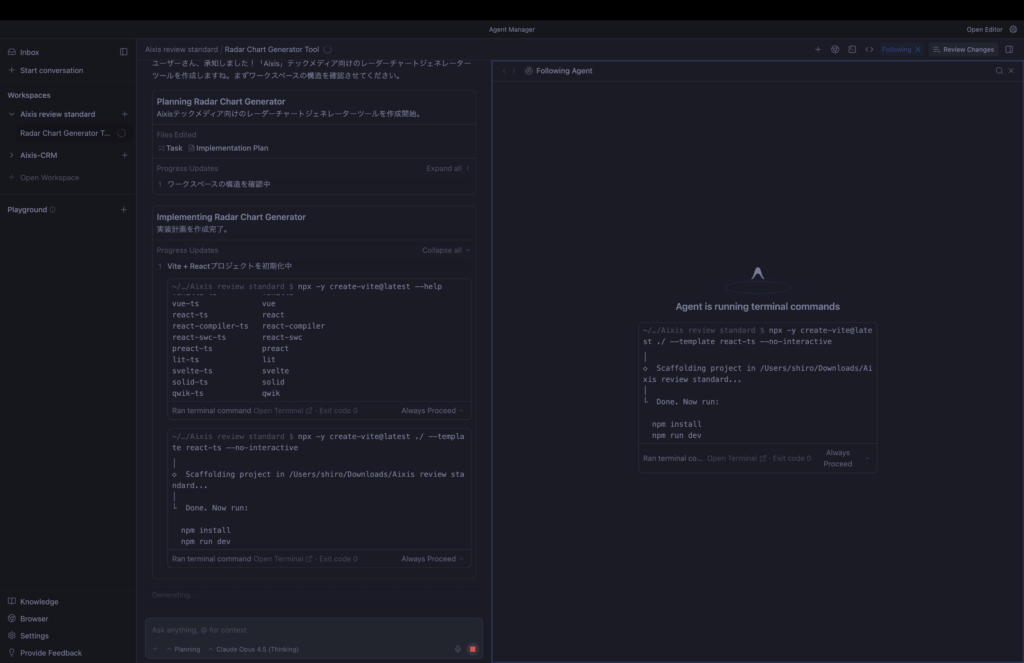Click the stop generation button
Viewport: 1024px width, 663px height.
472,649
